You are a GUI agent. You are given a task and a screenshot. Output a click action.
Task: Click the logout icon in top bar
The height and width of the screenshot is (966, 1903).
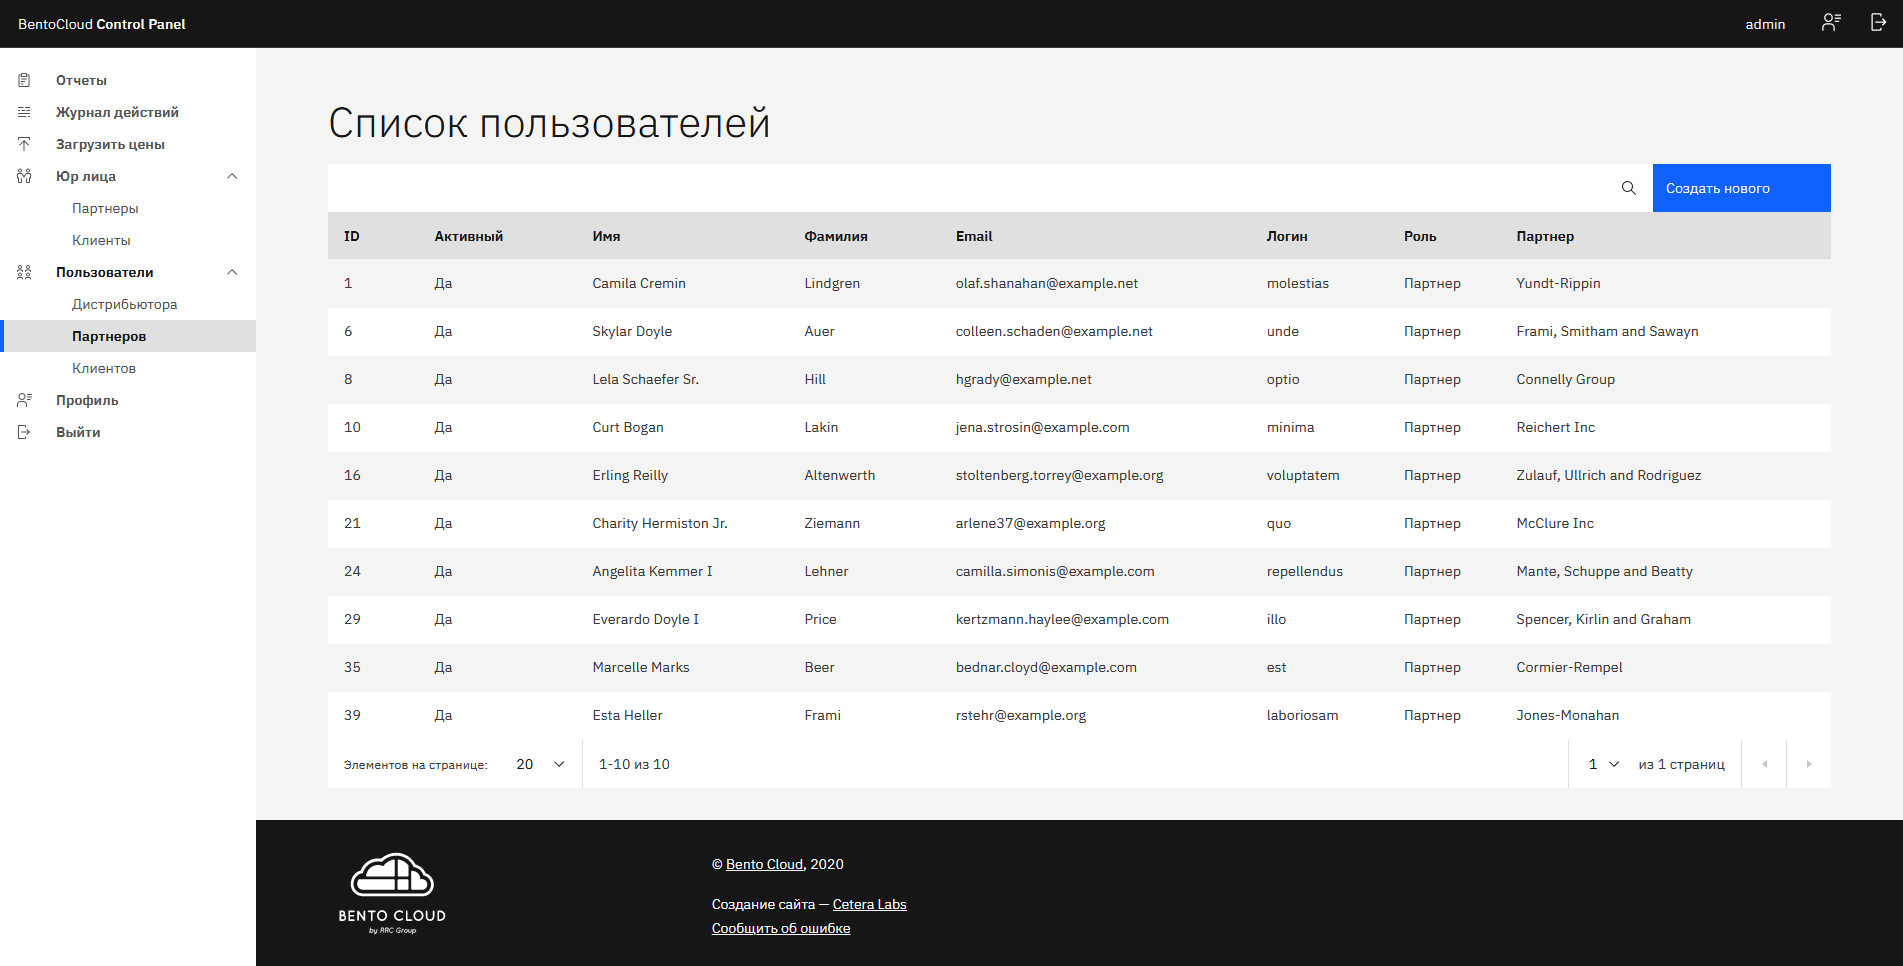(1878, 23)
